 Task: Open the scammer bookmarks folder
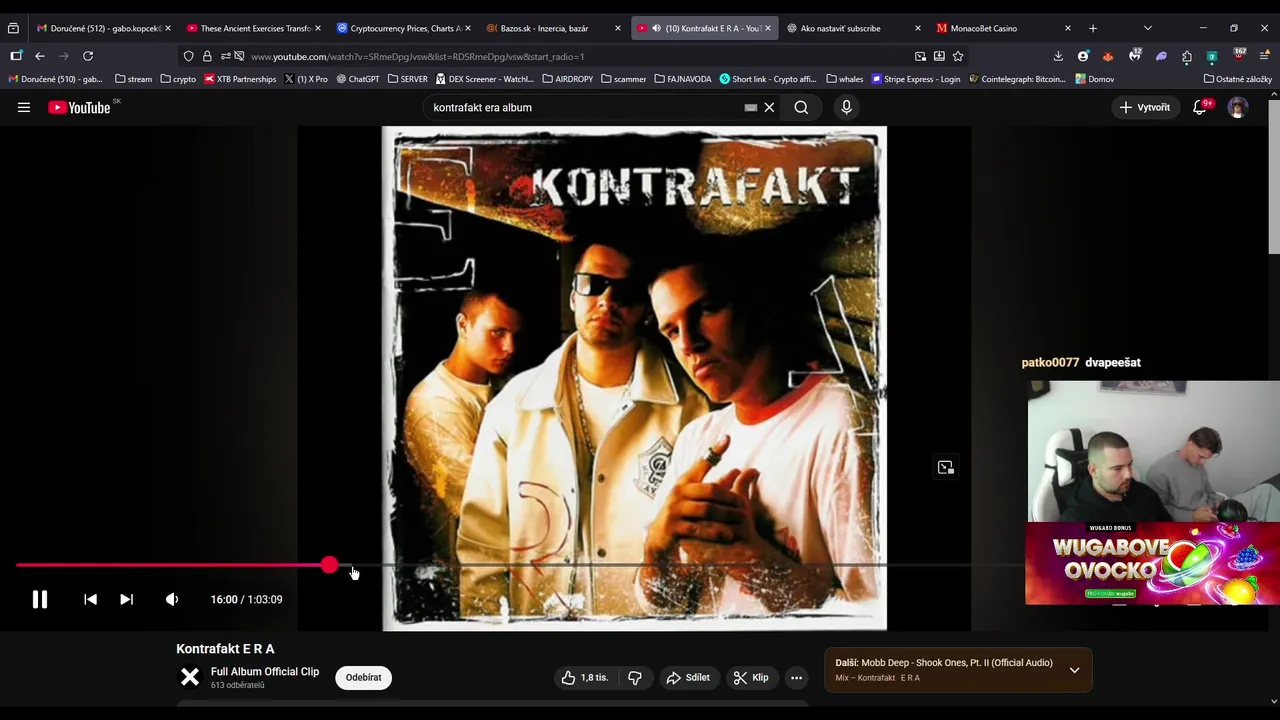click(x=624, y=79)
